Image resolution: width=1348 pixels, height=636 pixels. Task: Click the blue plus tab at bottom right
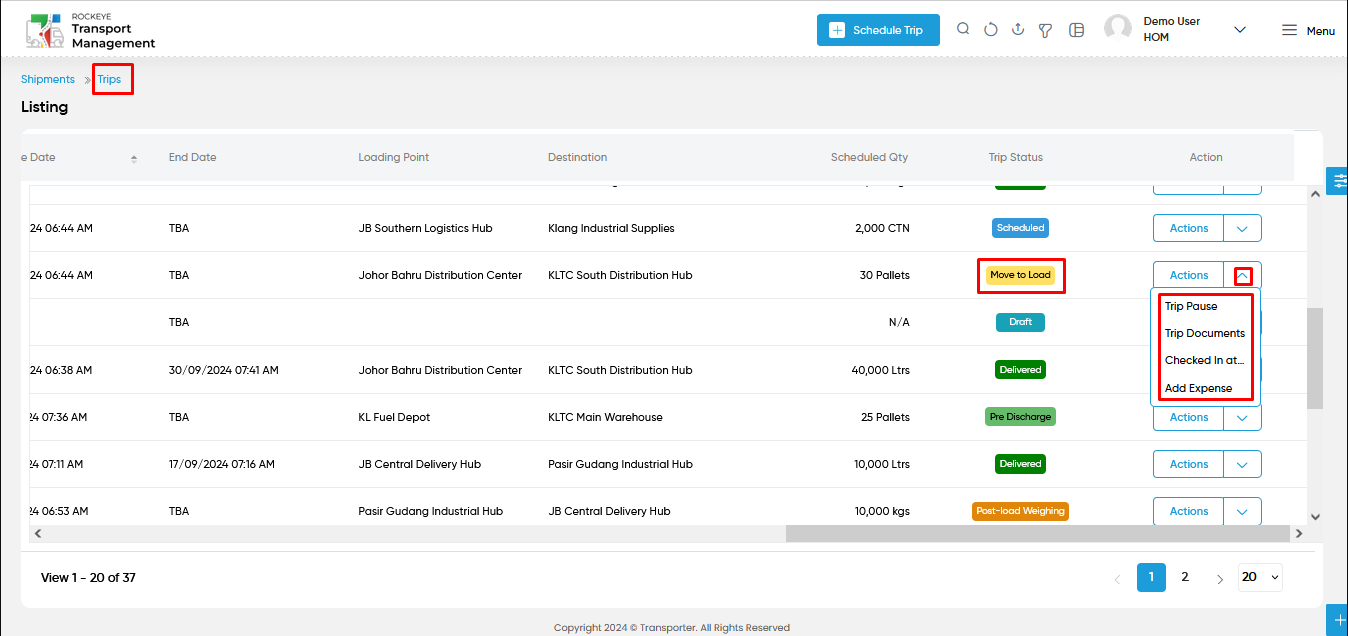[x=1338, y=620]
